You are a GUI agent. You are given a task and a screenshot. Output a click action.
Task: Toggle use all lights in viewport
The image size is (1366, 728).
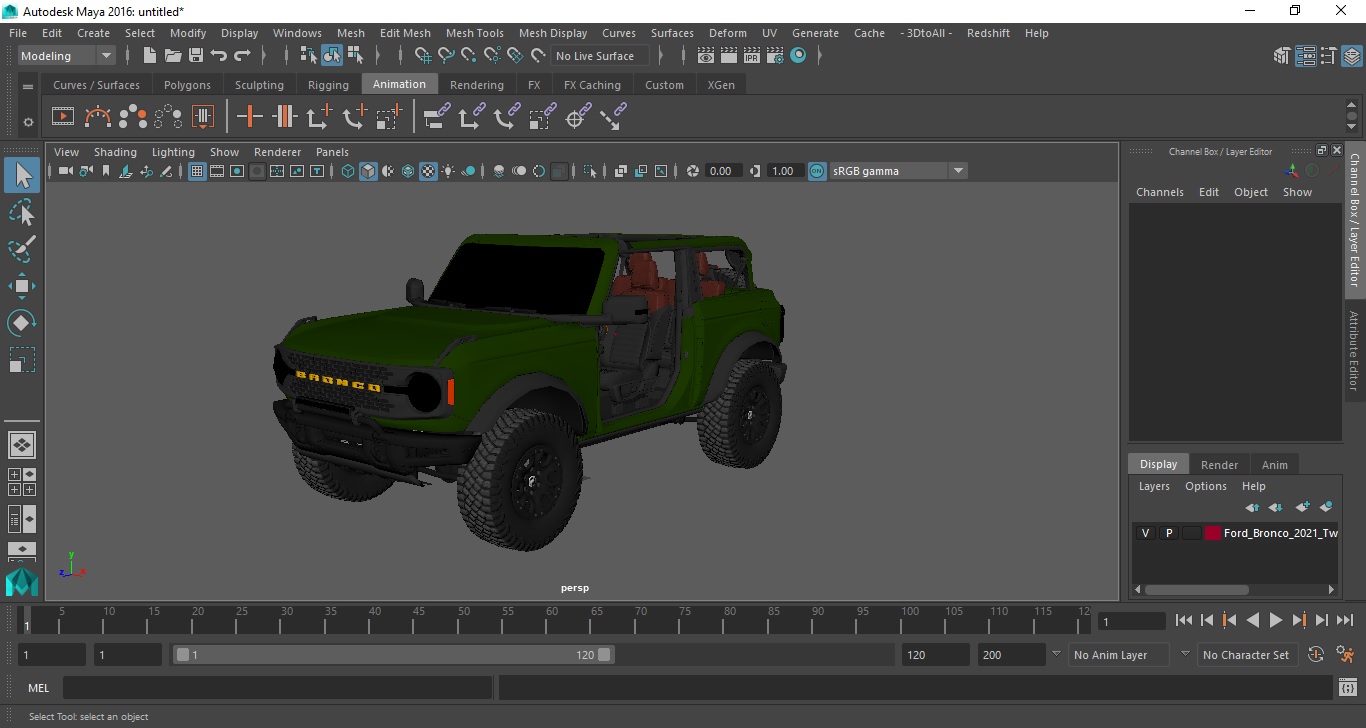(x=448, y=171)
